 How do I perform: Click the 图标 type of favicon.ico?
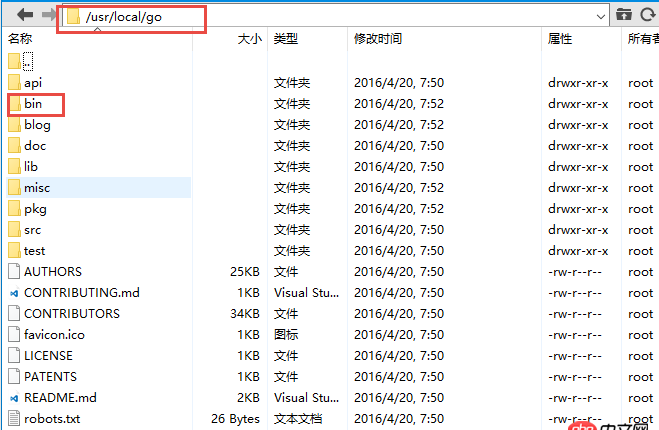pyautogui.click(x=286, y=335)
